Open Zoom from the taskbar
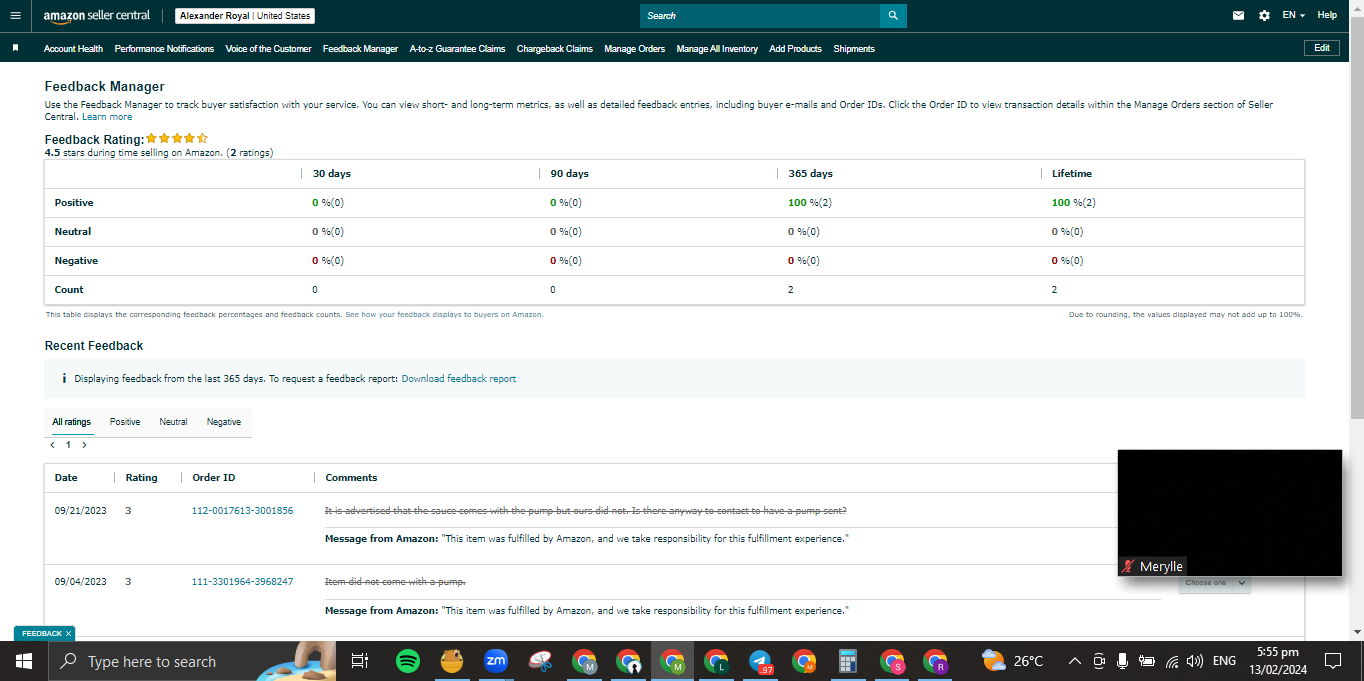Screen dimensions: 1364x681 [x=495, y=661]
